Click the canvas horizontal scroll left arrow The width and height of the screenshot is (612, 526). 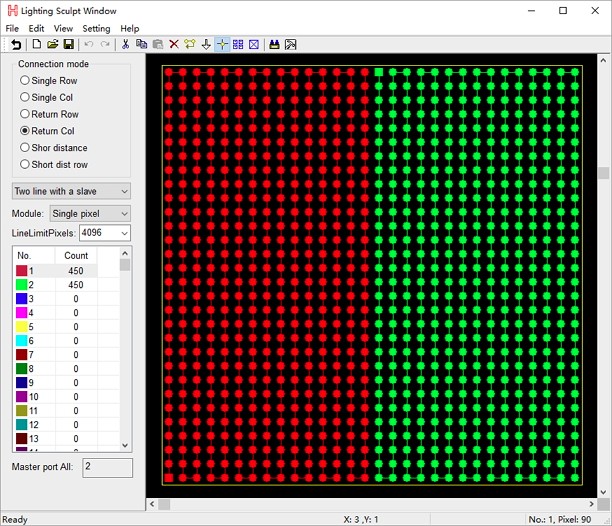[152, 504]
